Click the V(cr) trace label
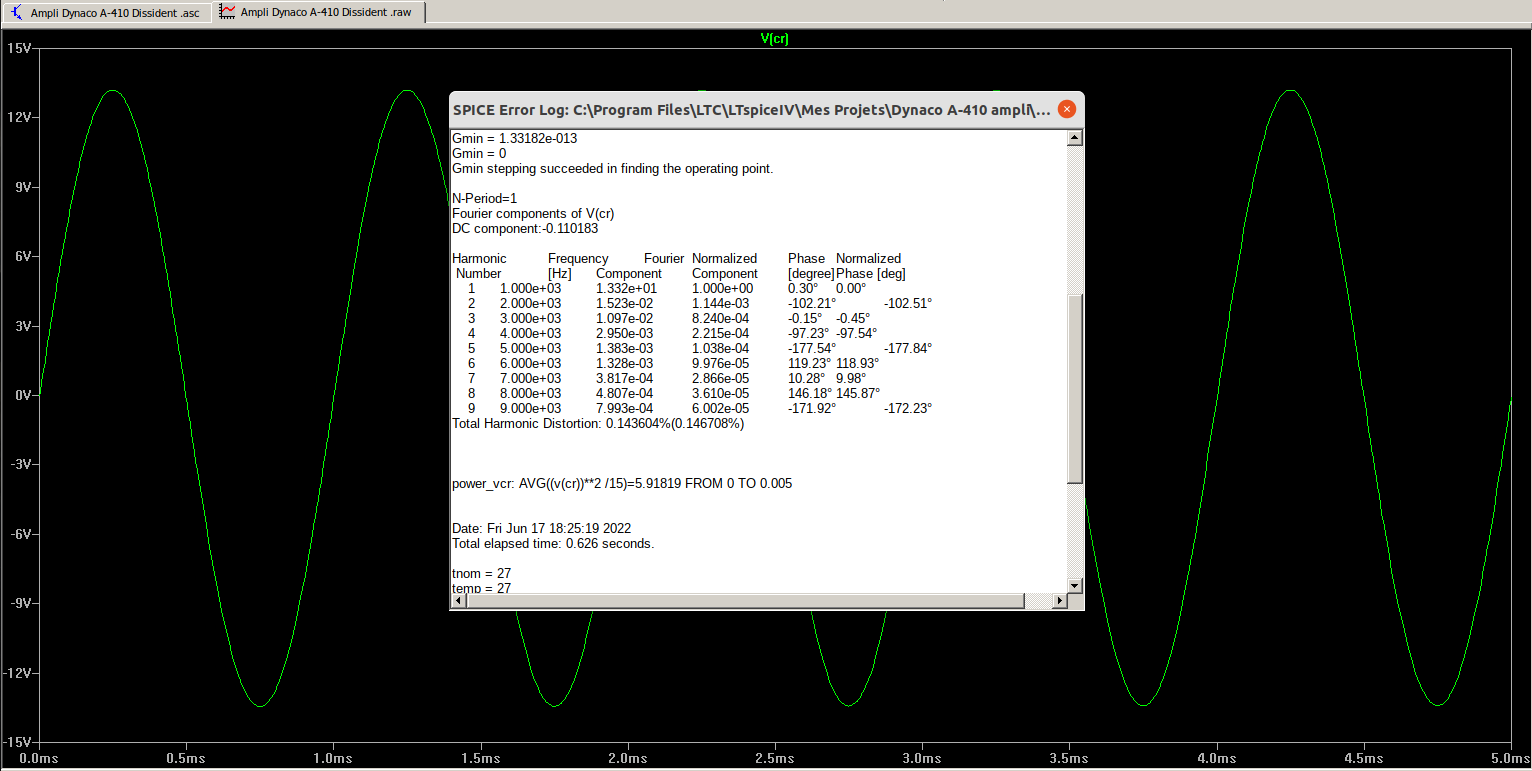Viewport: 1532px width, 771px height. tap(775, 38)
